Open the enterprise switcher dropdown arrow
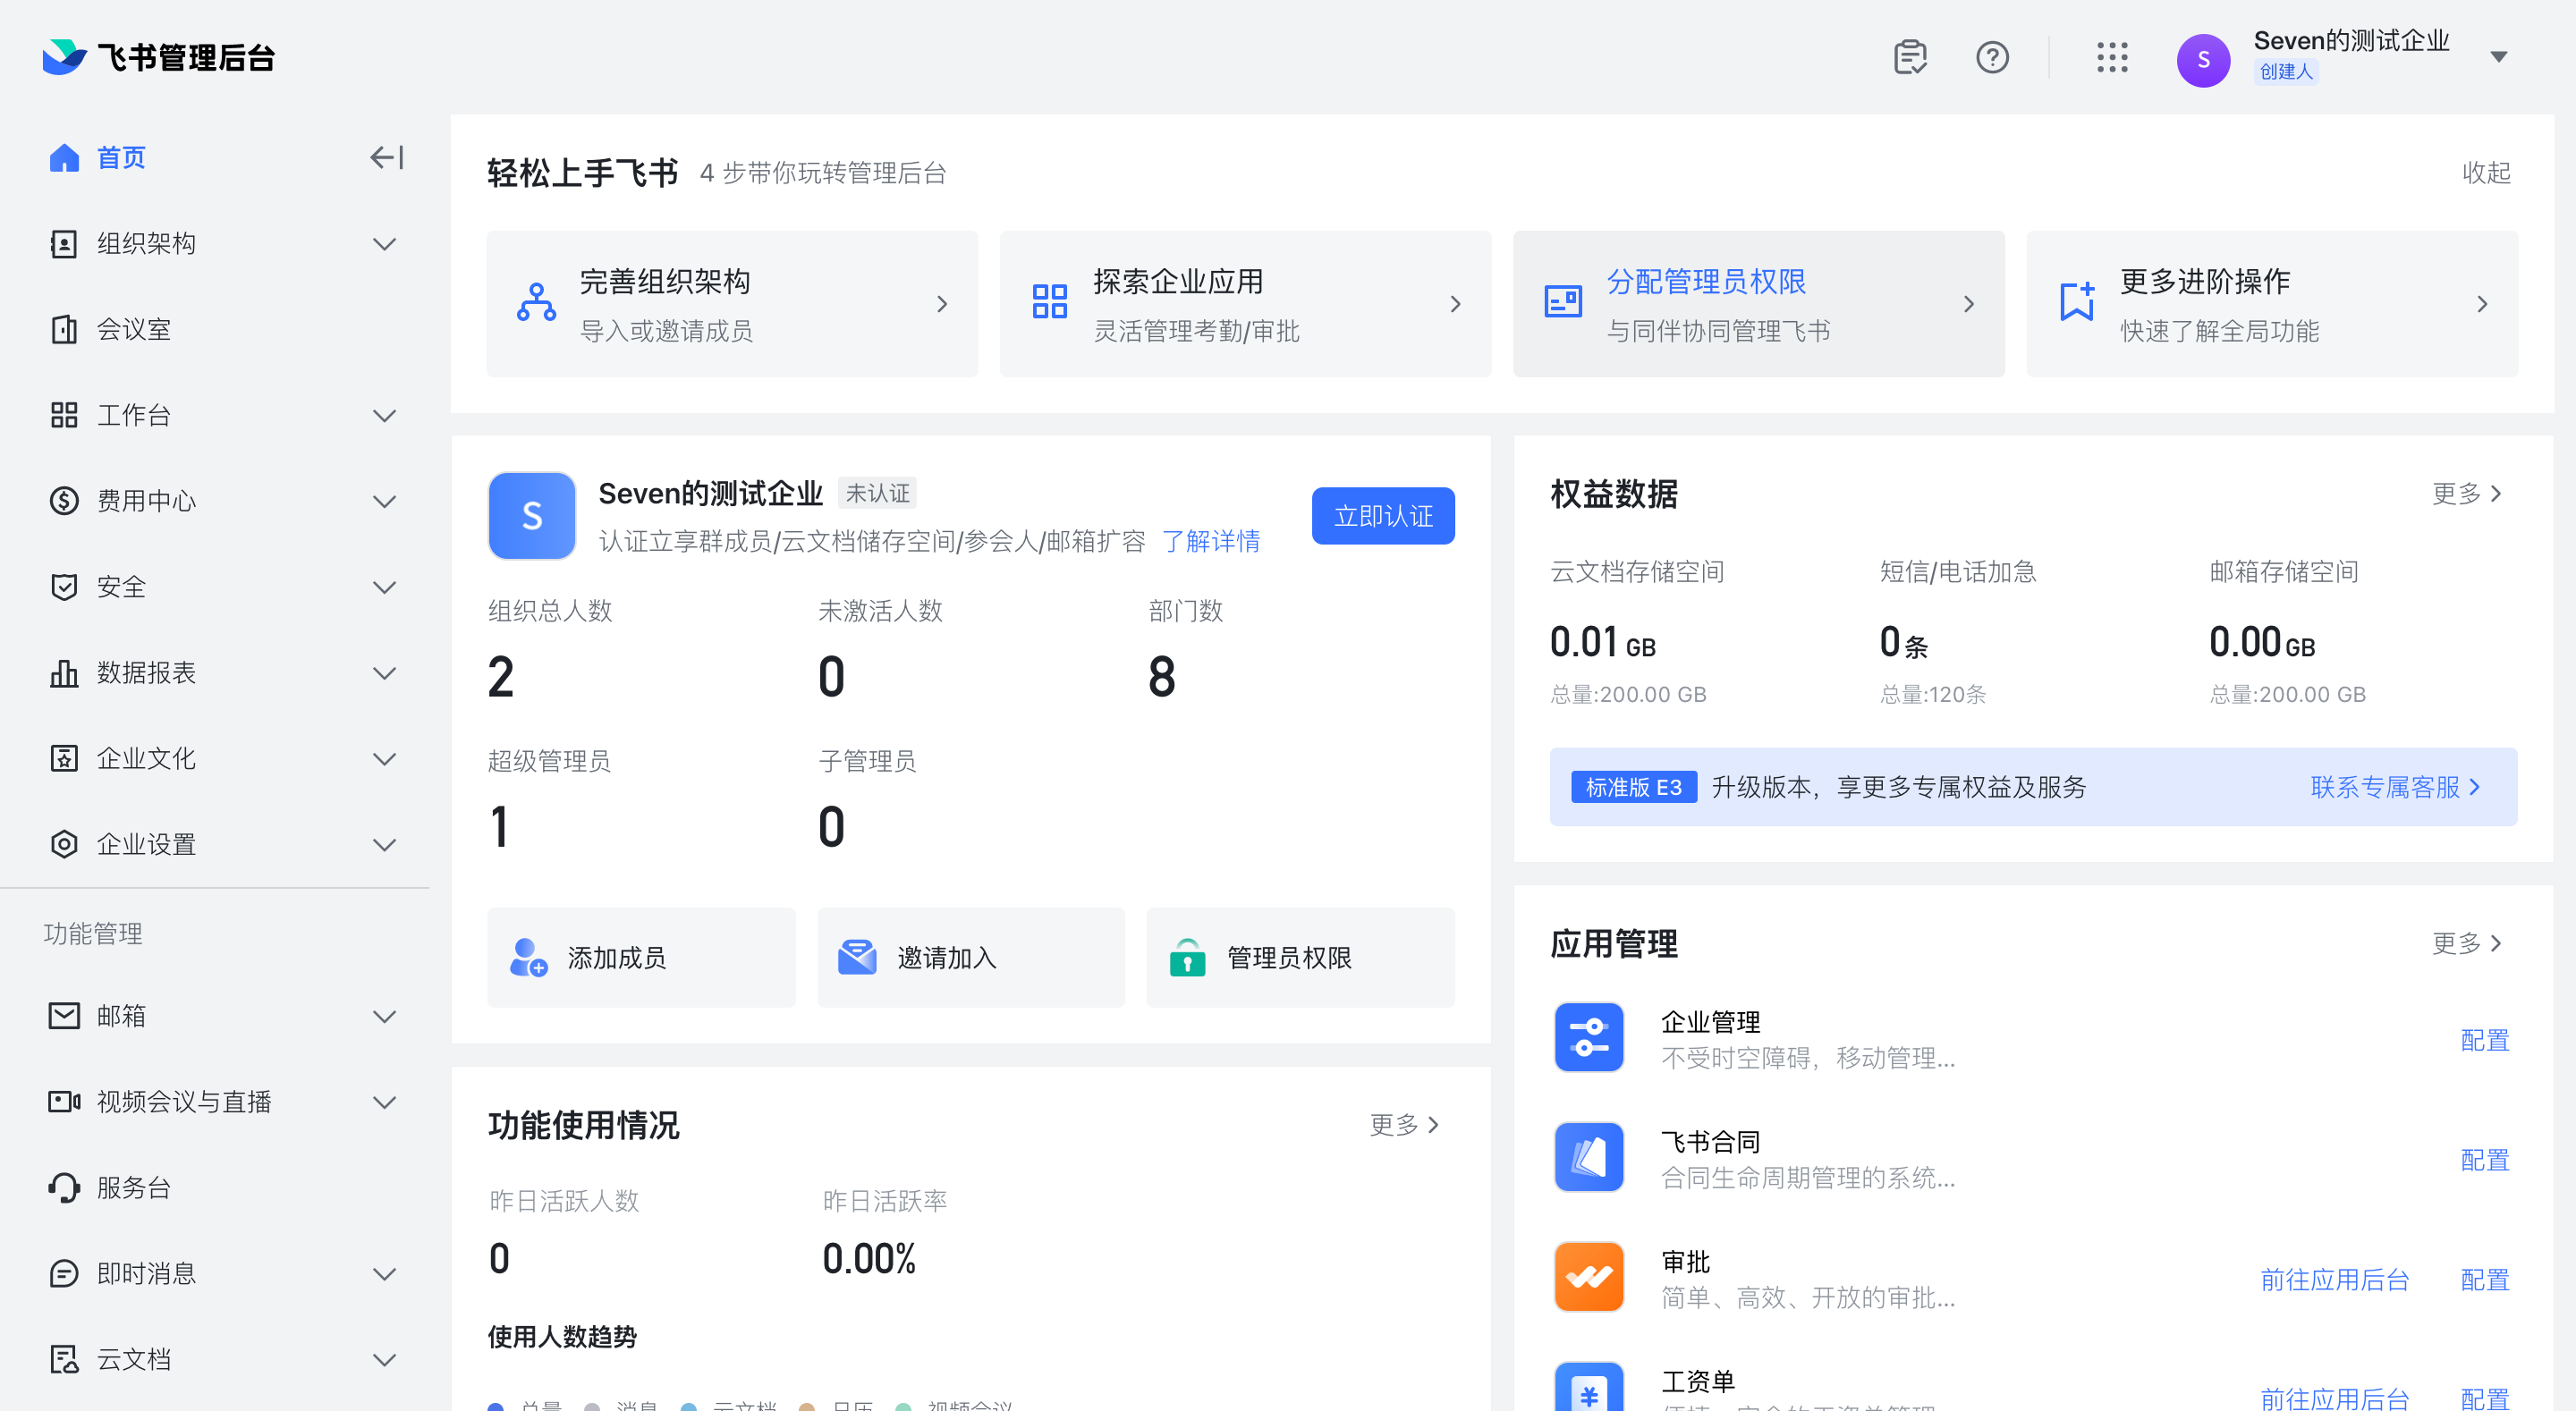 coord(2497,57)
